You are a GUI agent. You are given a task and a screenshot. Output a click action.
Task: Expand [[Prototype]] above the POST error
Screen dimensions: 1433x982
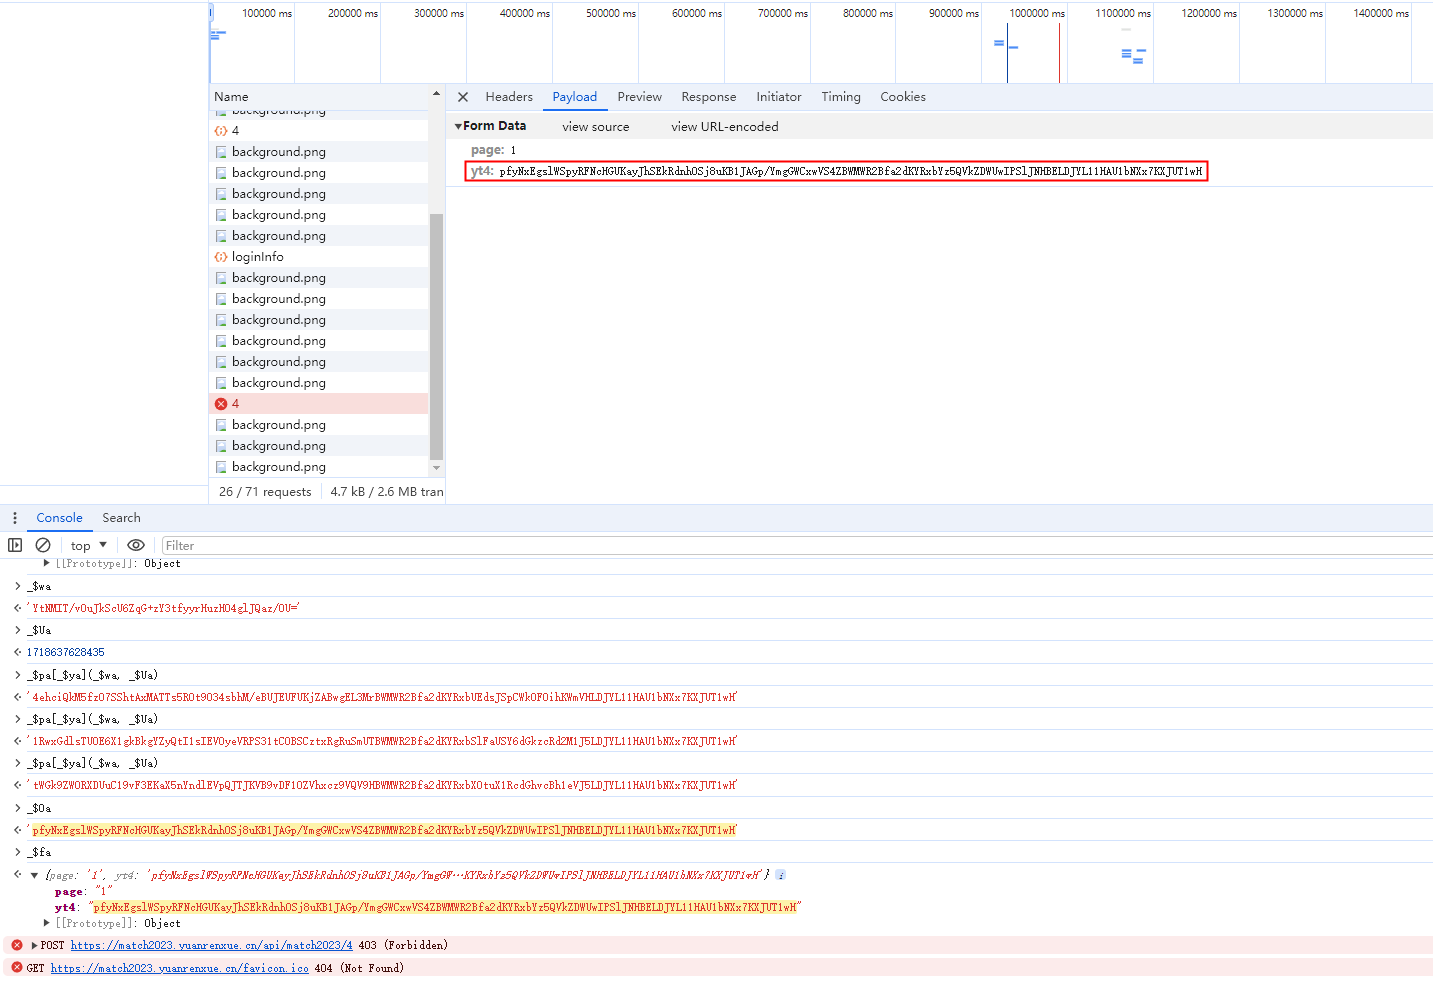[47, 923]
